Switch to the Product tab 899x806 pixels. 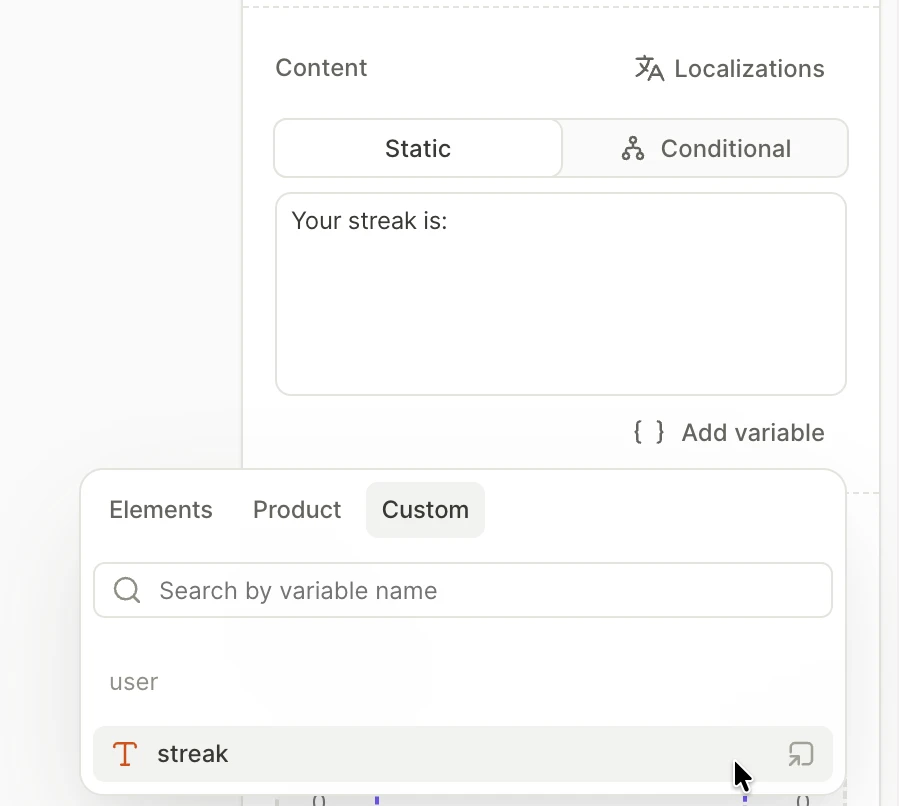[x=297, y=510]
